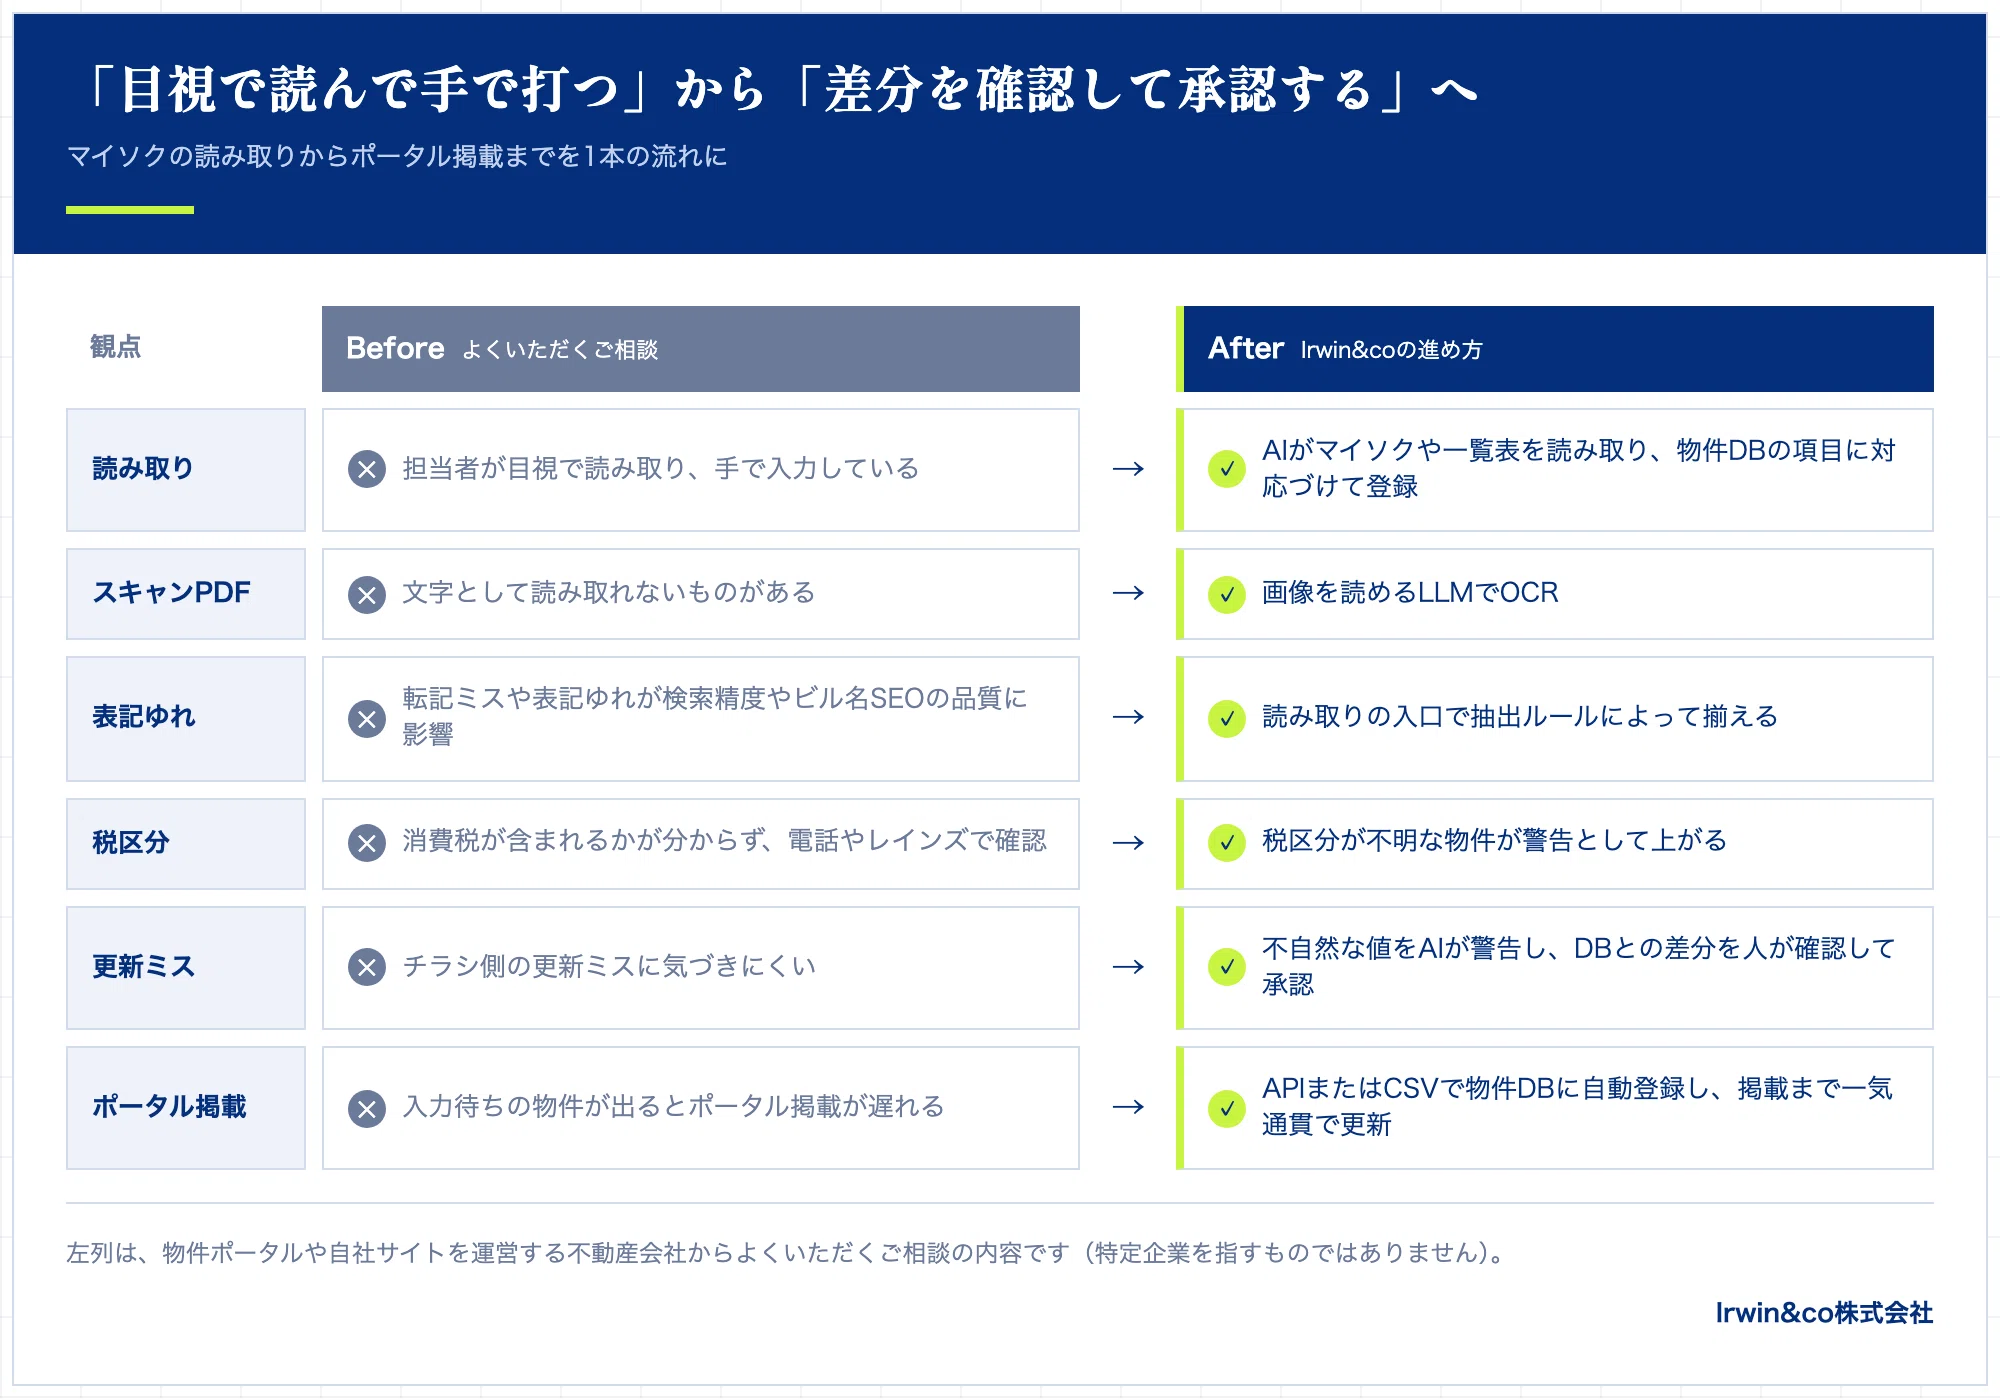This screenshot has width=2000, height=1400.
Task: Click the X icon next to 転記ミスや表記ゆれ text
Action: click(x=367, y=719)
